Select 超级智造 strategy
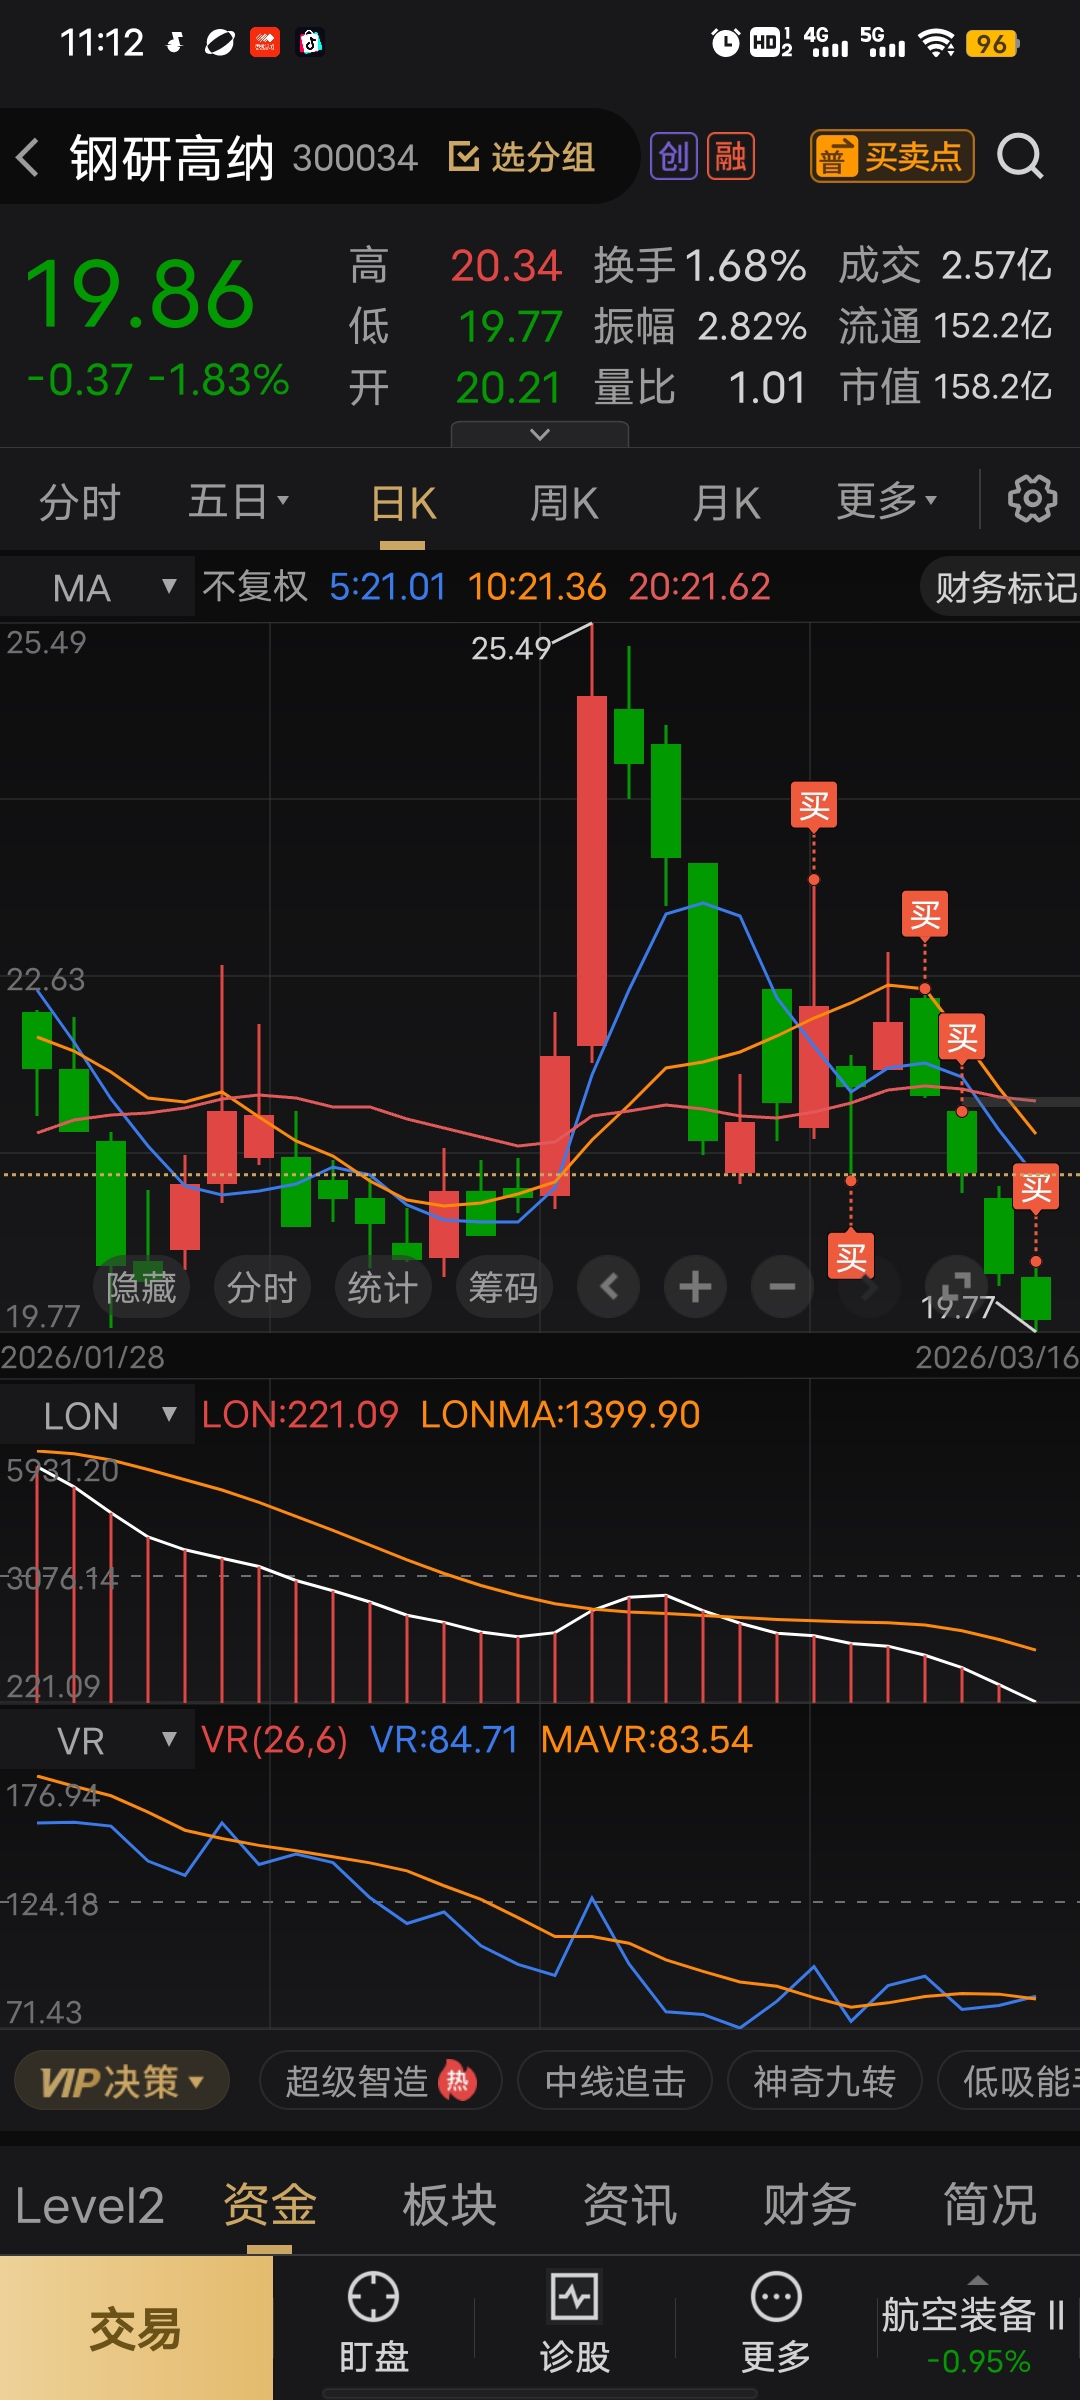 pos(380,2082)
